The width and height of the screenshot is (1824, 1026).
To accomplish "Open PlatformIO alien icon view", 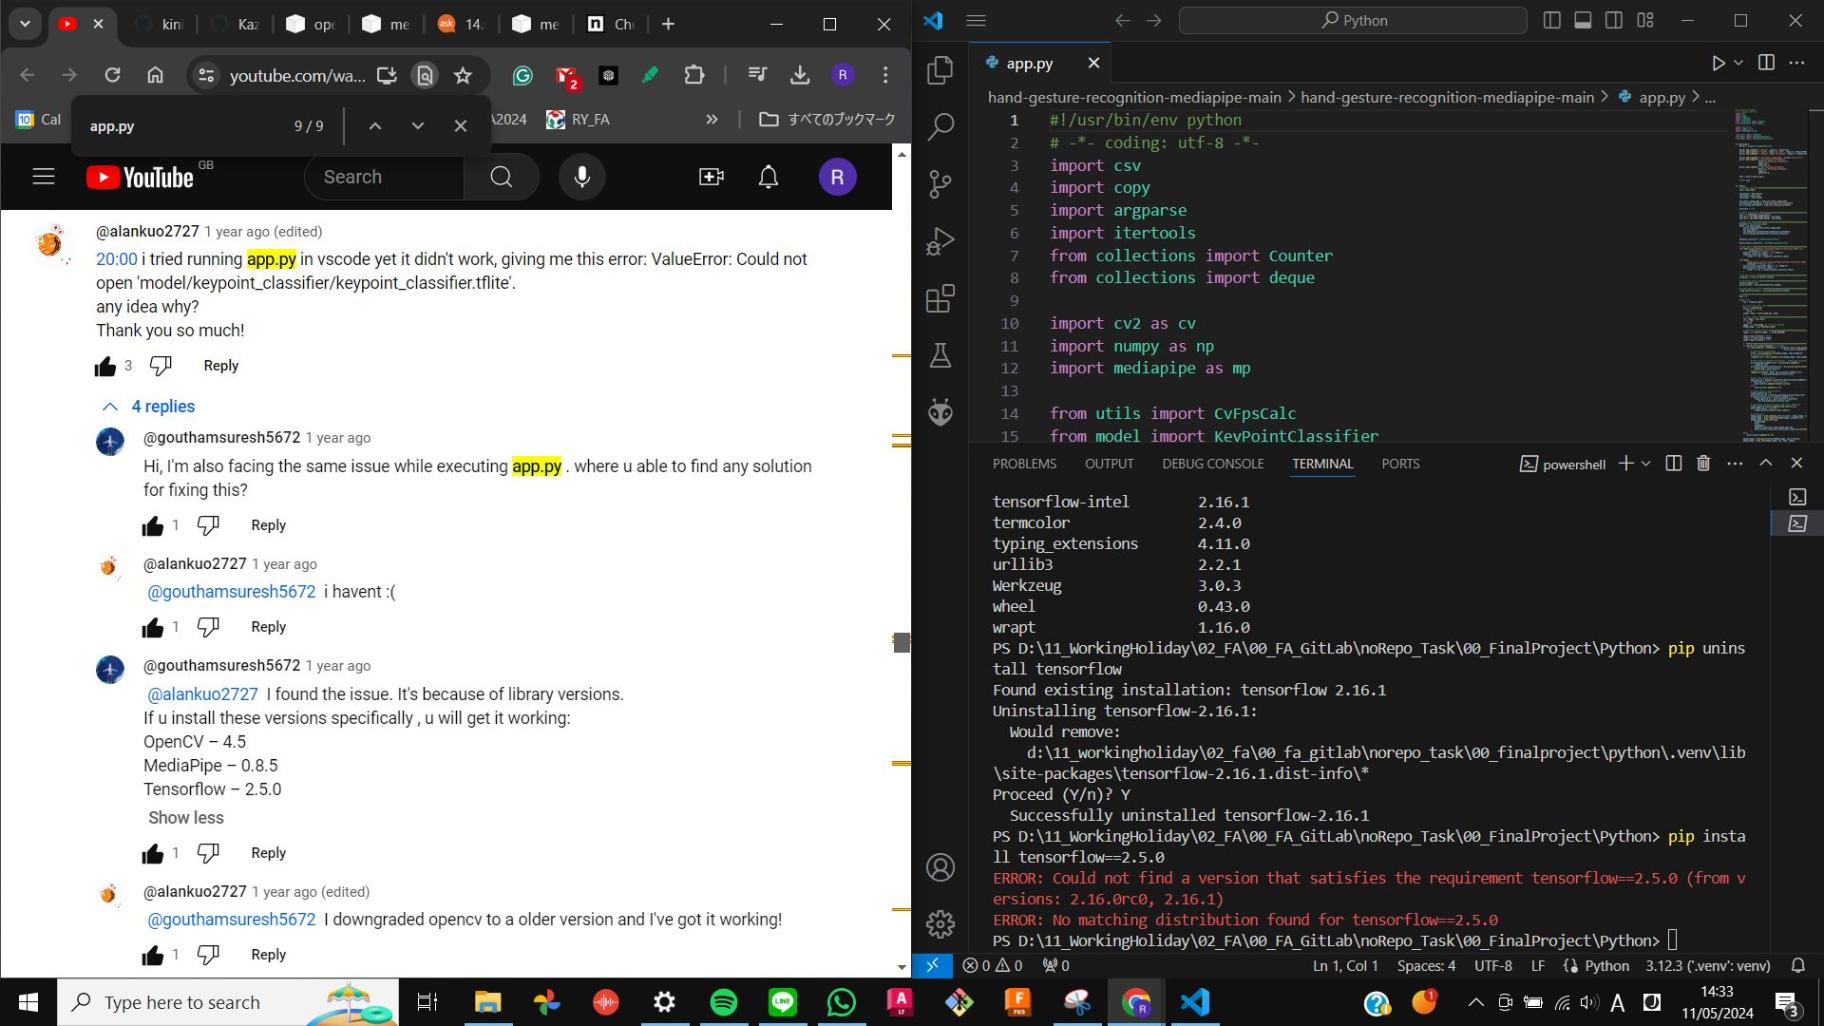I will [x=940, y=412].
